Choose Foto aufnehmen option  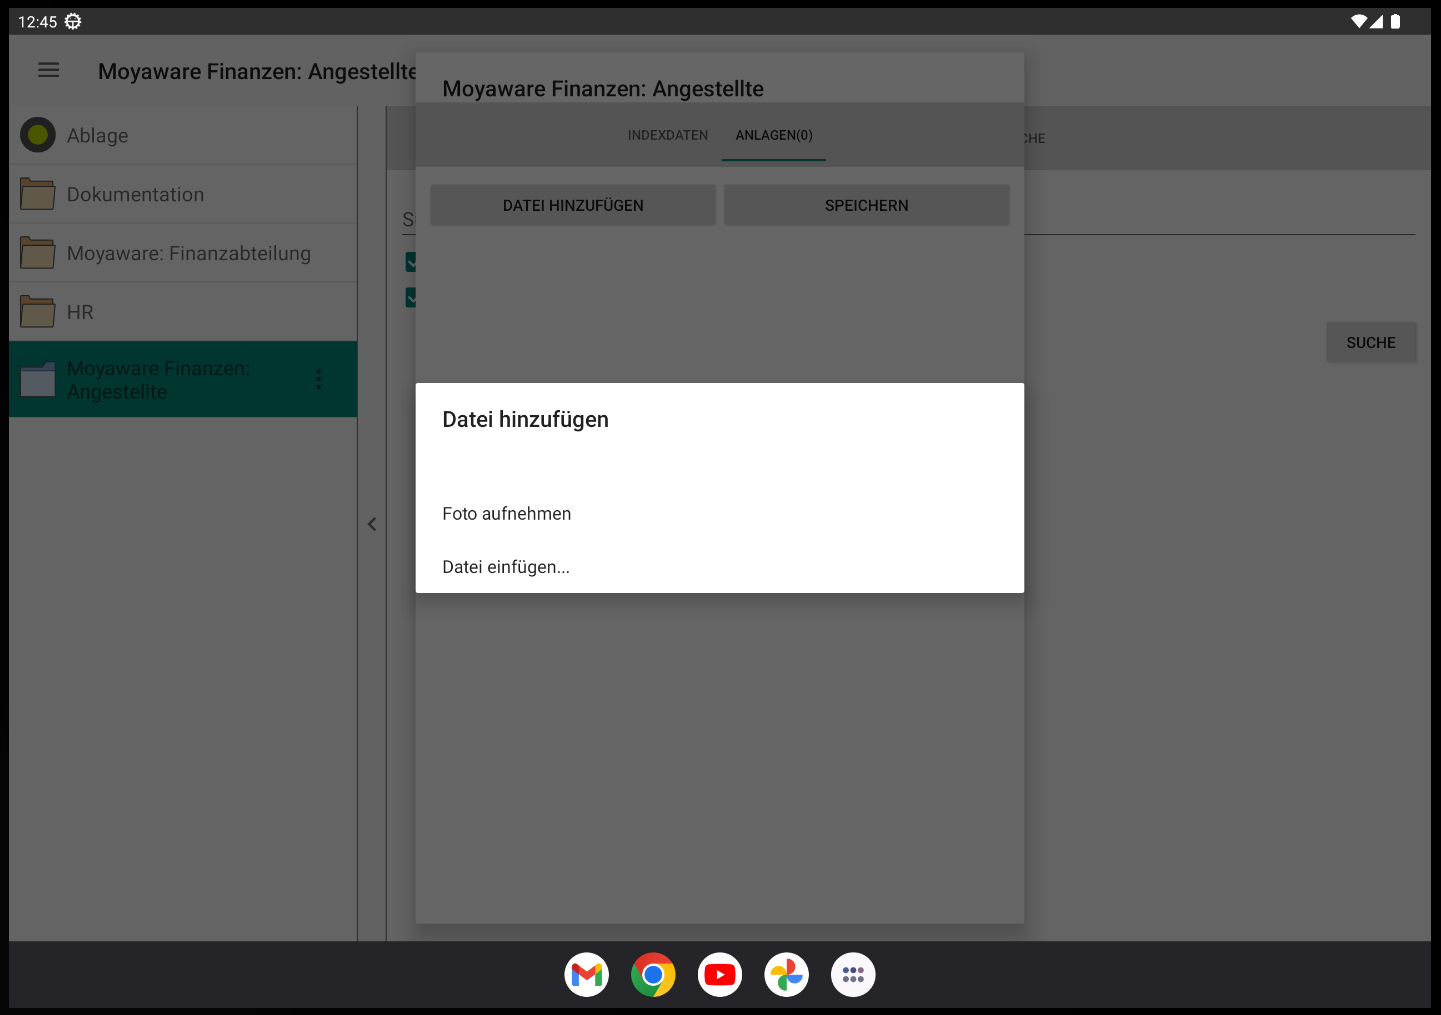tap(720, 513)
